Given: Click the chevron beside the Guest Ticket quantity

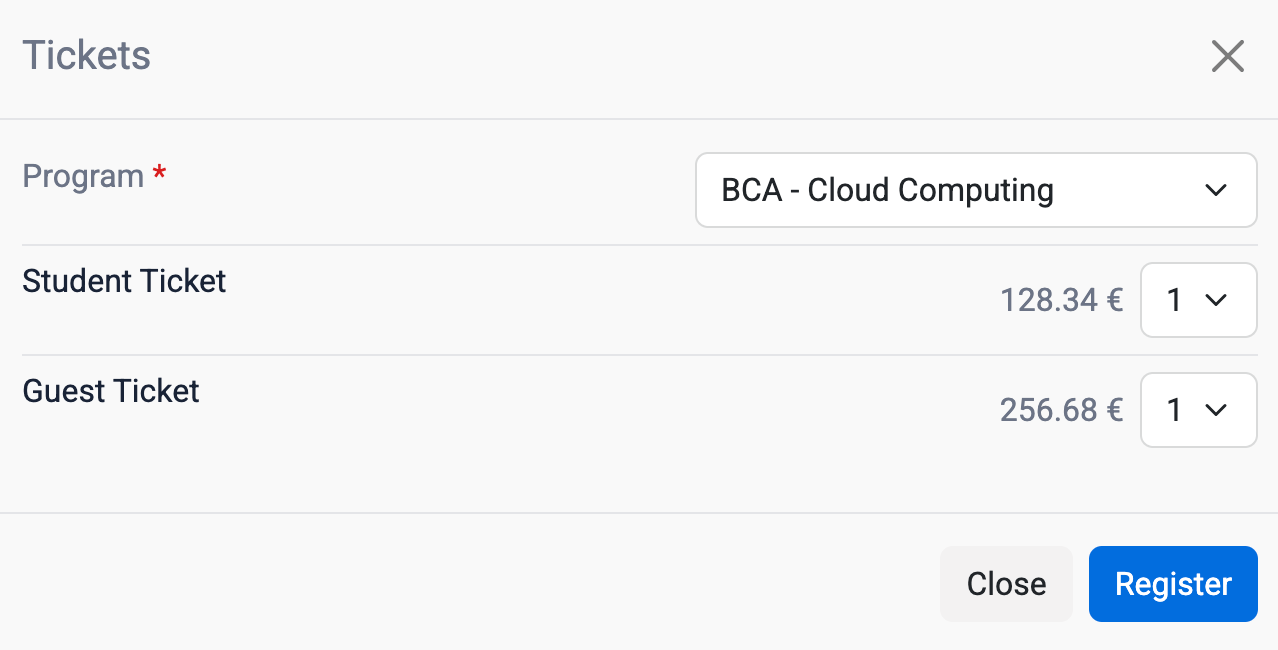Looking at the screenshot, I should 1216,410.
